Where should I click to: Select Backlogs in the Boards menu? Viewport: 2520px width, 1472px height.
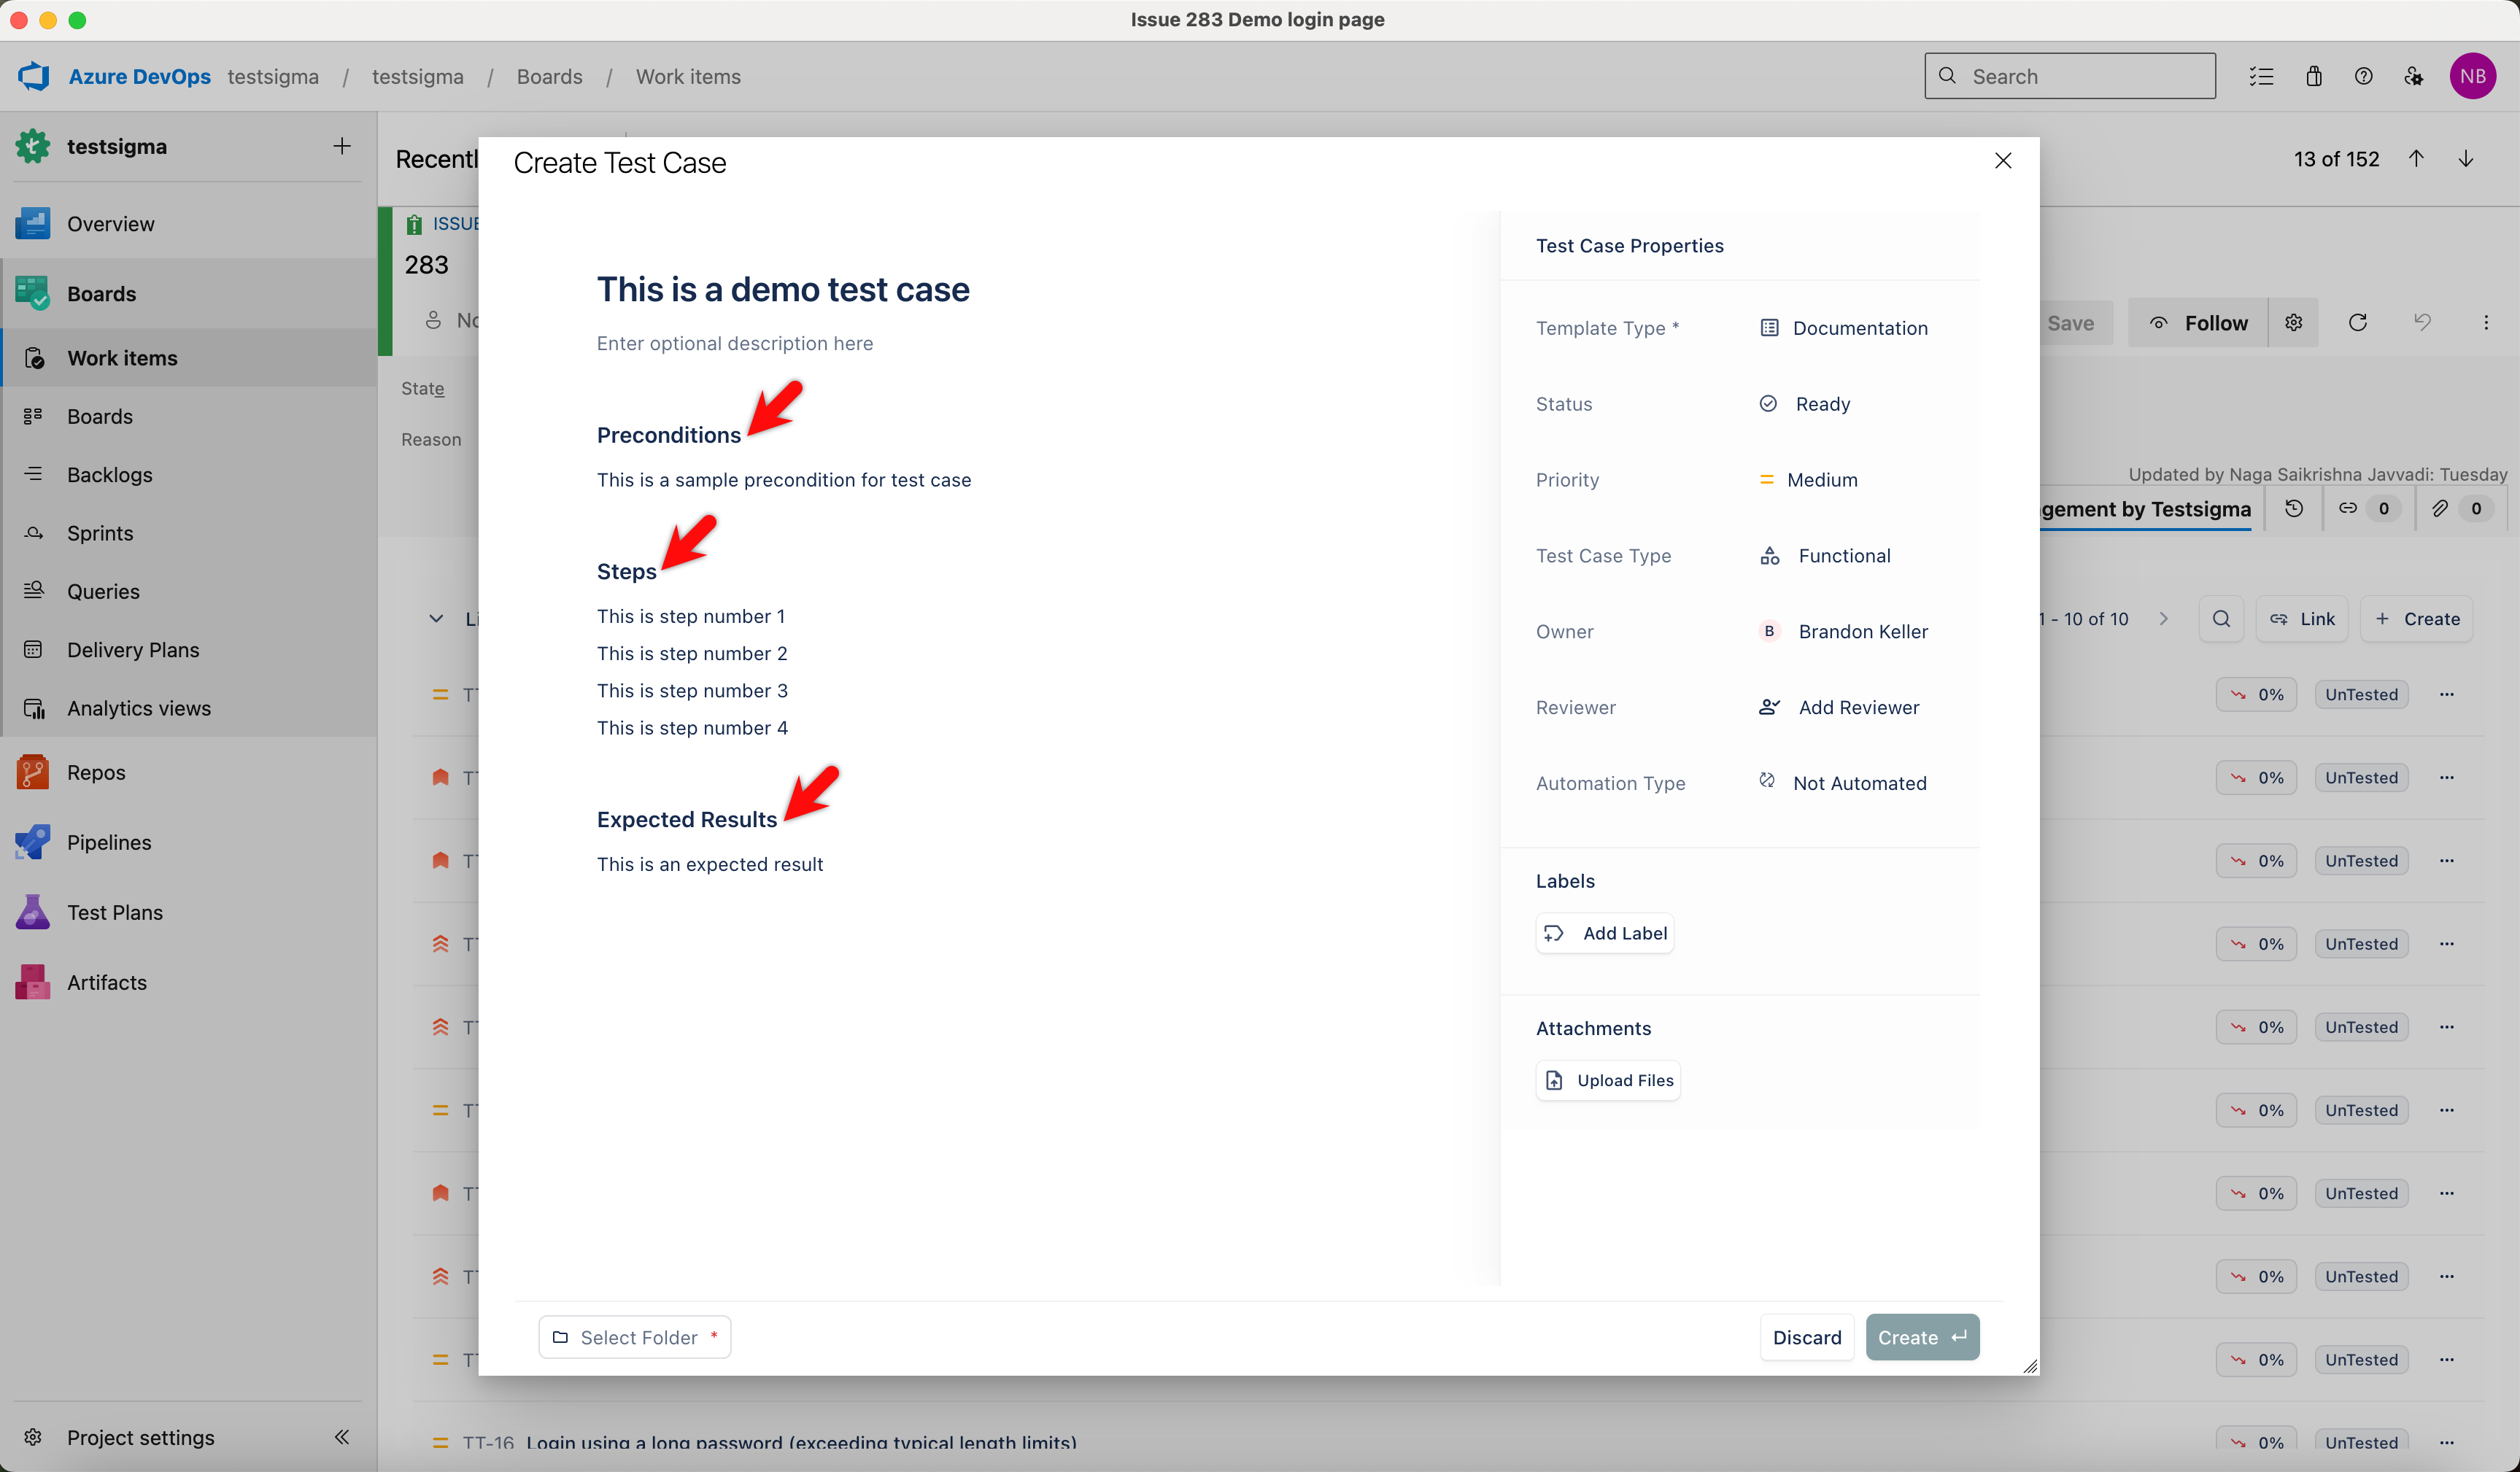[x=109, y=475]
